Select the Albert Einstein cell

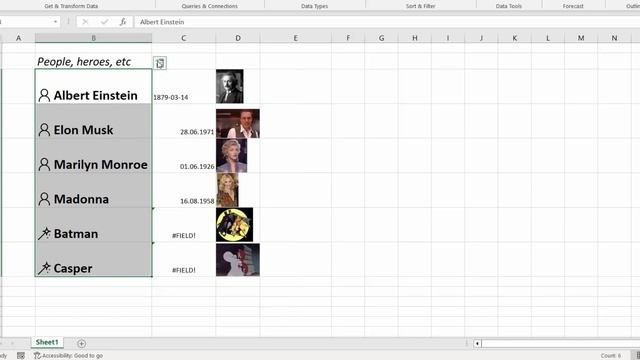(x=93, y=86)
